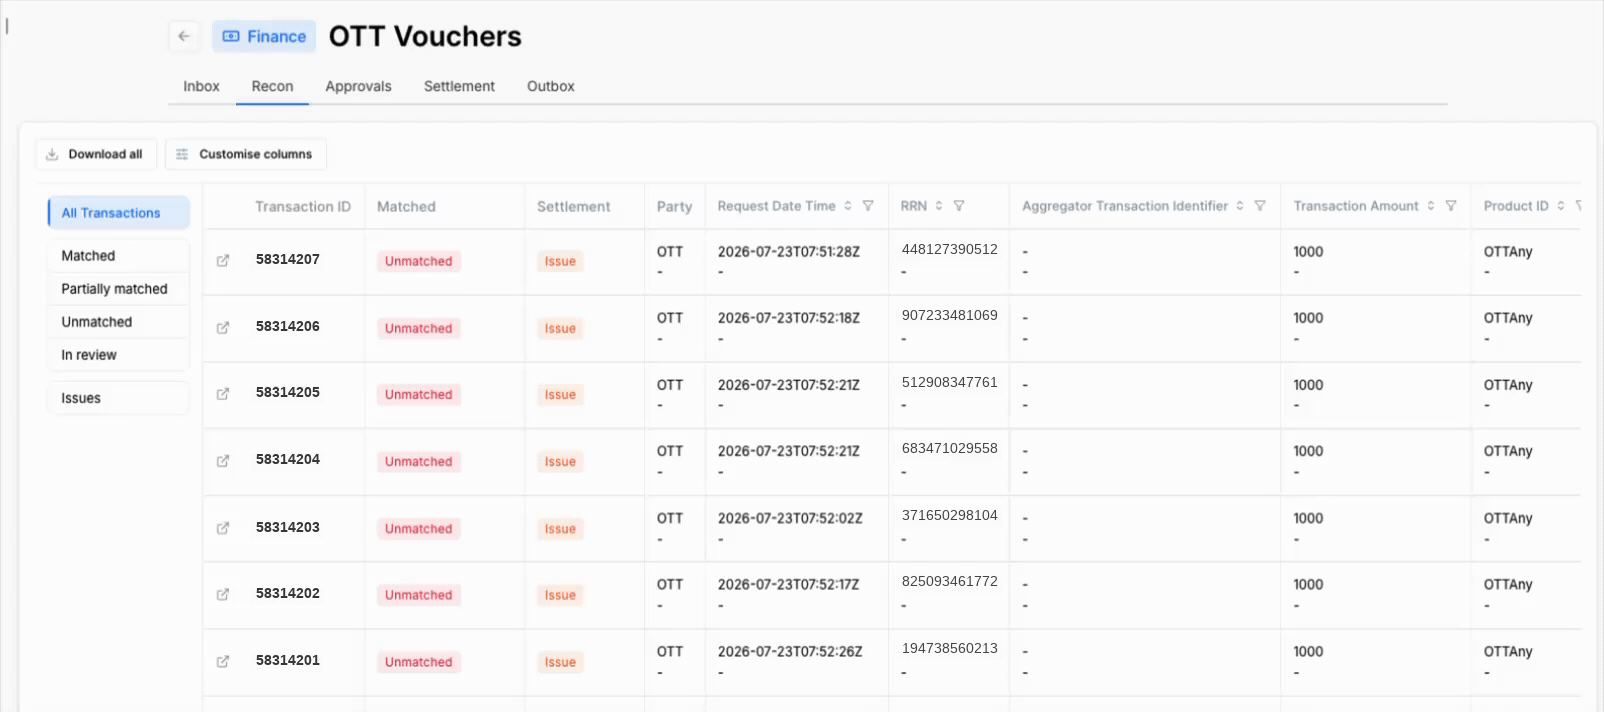
Task: Select RRN 907233481069
Action: click(950, 315)
